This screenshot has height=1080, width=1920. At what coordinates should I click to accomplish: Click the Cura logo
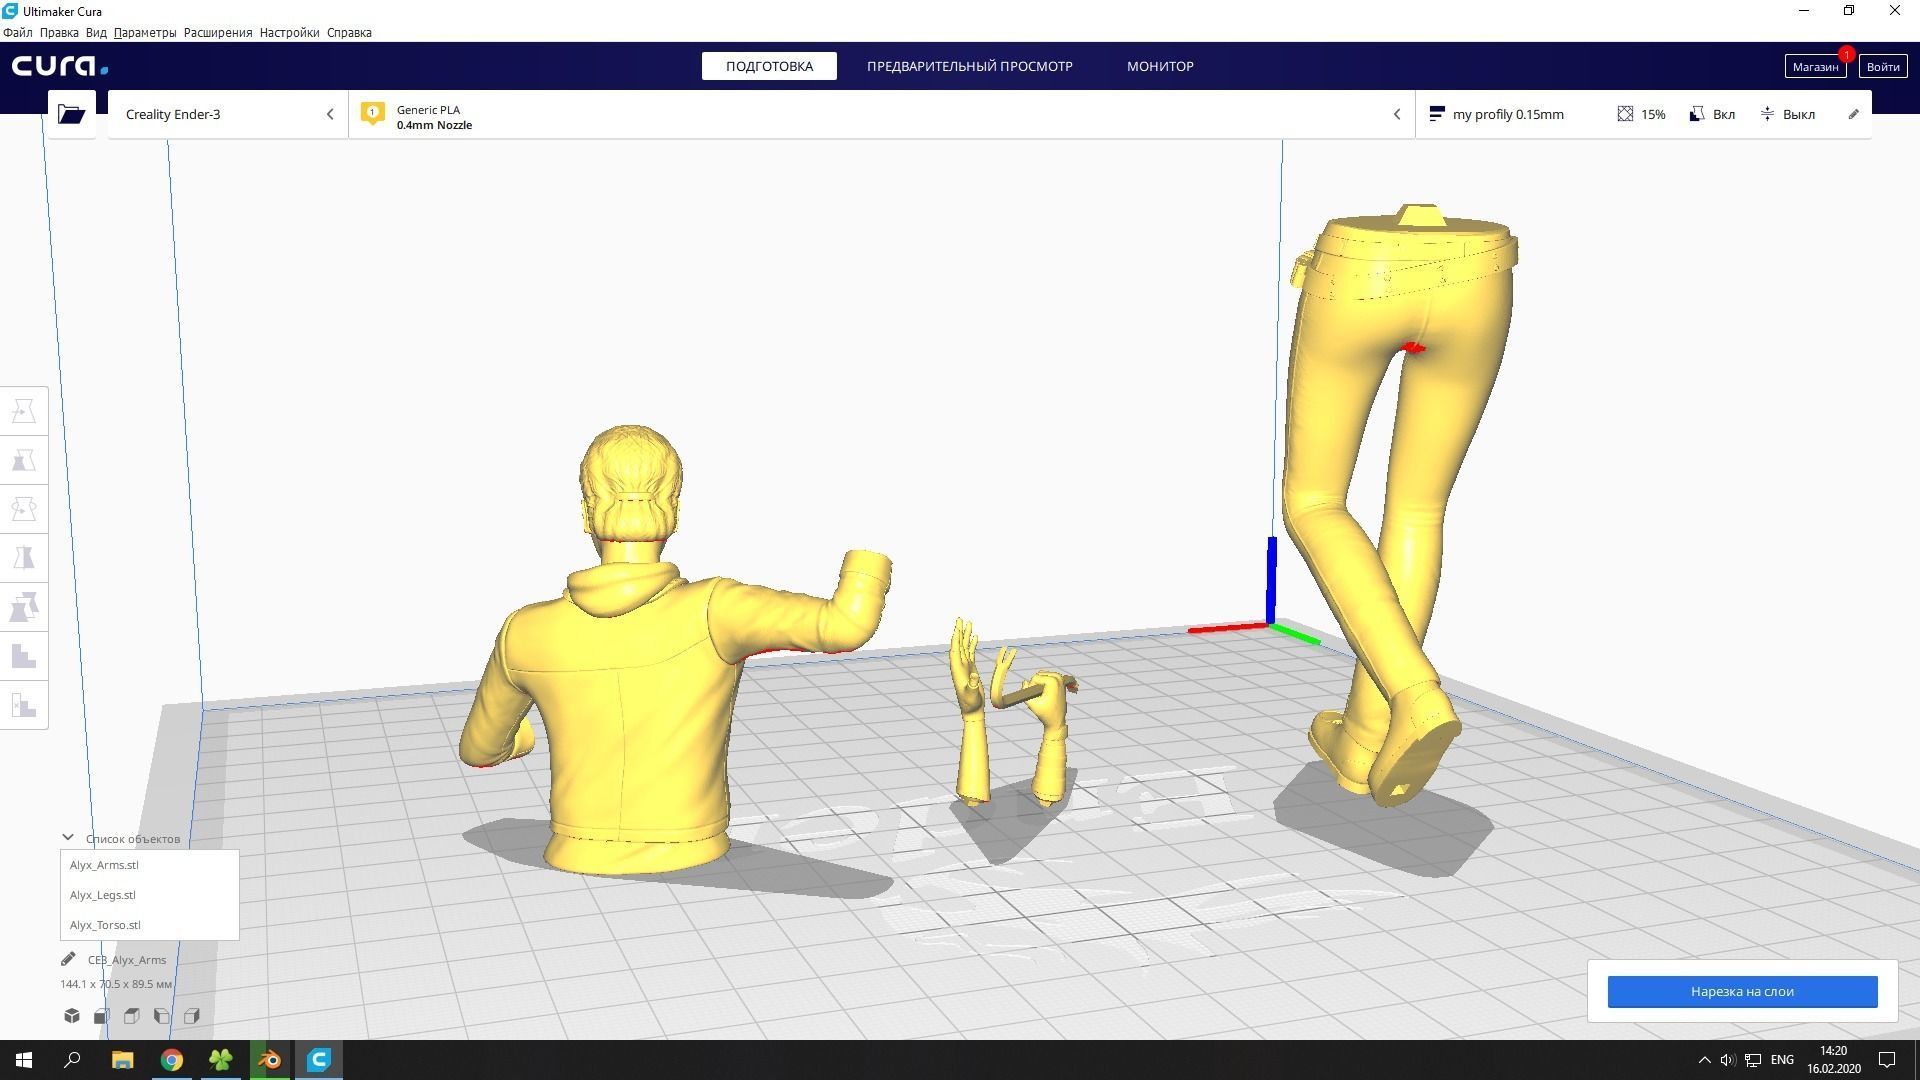60,66
